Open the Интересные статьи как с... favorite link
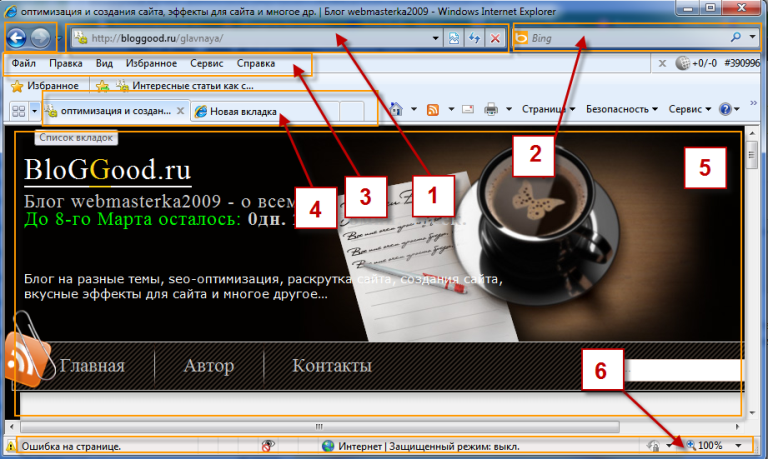 (185, 86)
